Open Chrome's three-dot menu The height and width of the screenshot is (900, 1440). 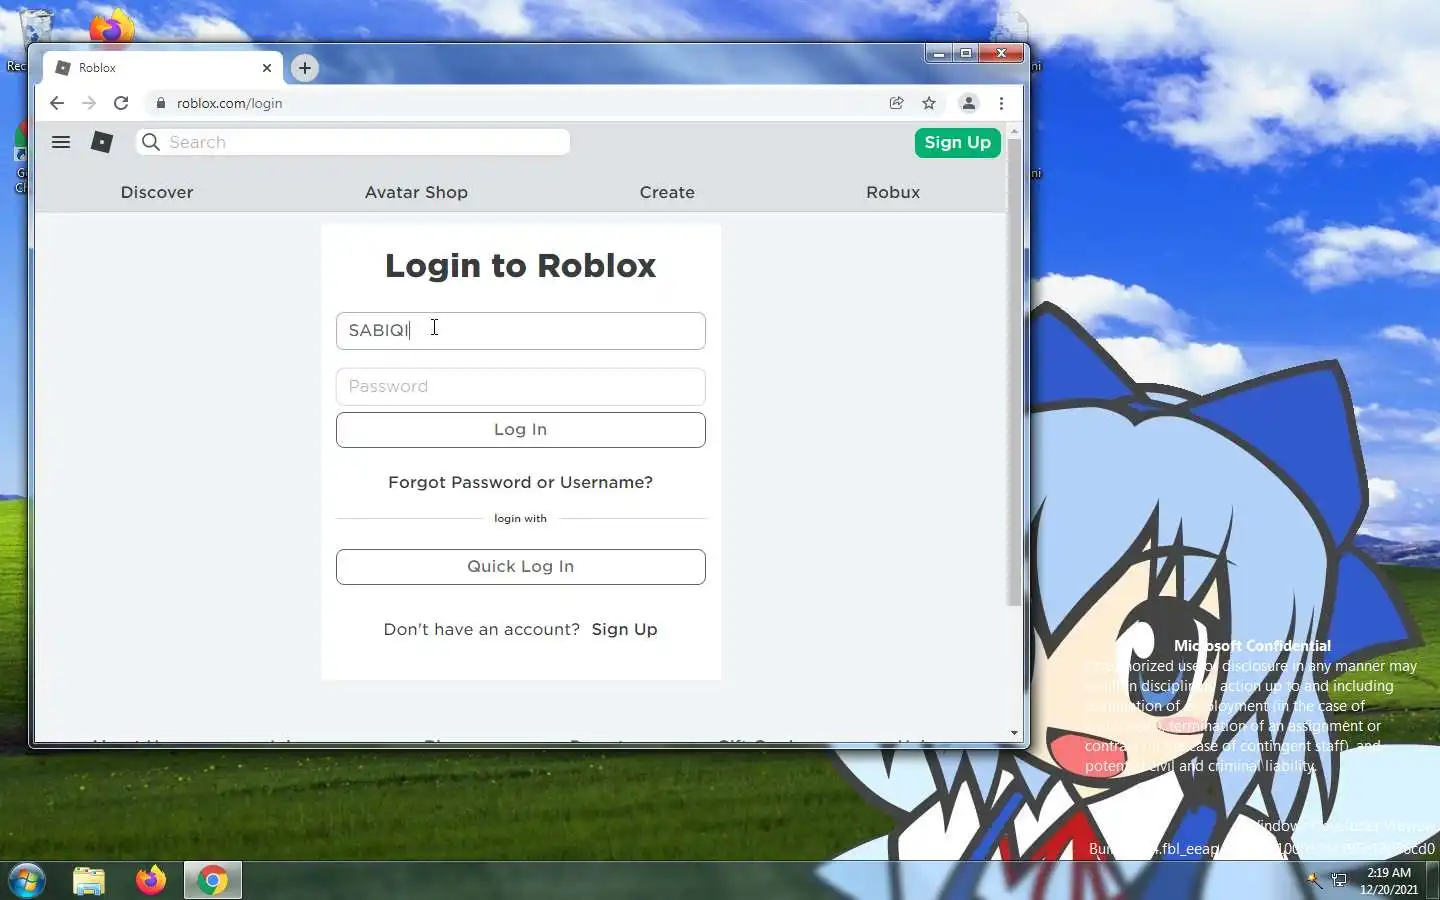pos(1001,103)
